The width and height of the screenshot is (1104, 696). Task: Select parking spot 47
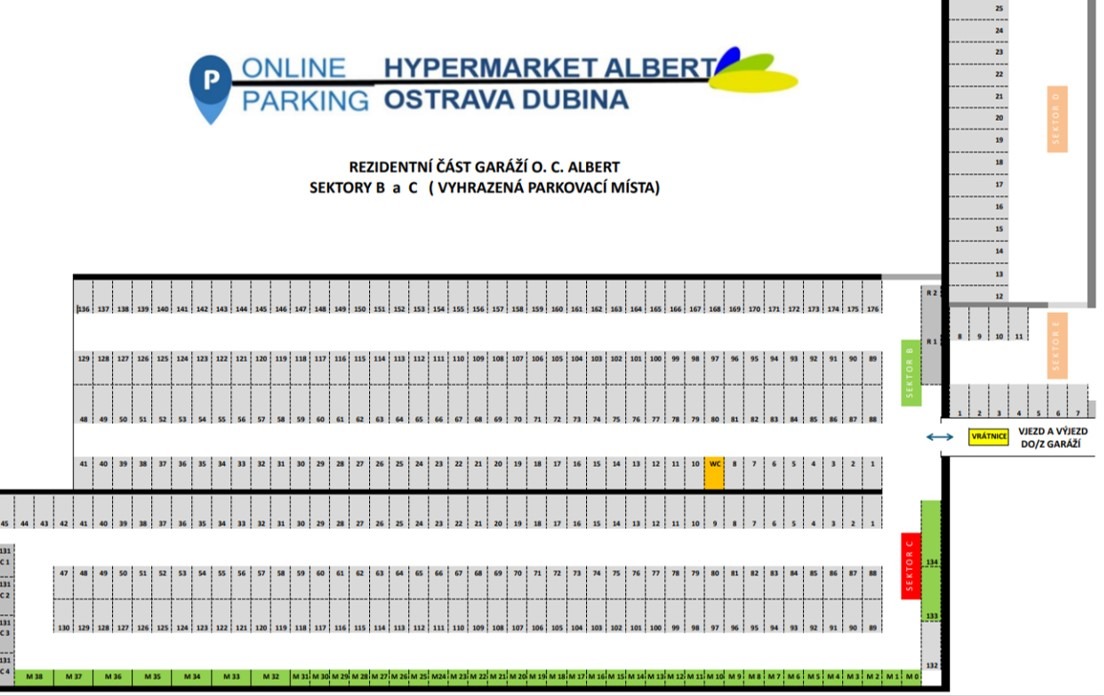pos(63,583)
